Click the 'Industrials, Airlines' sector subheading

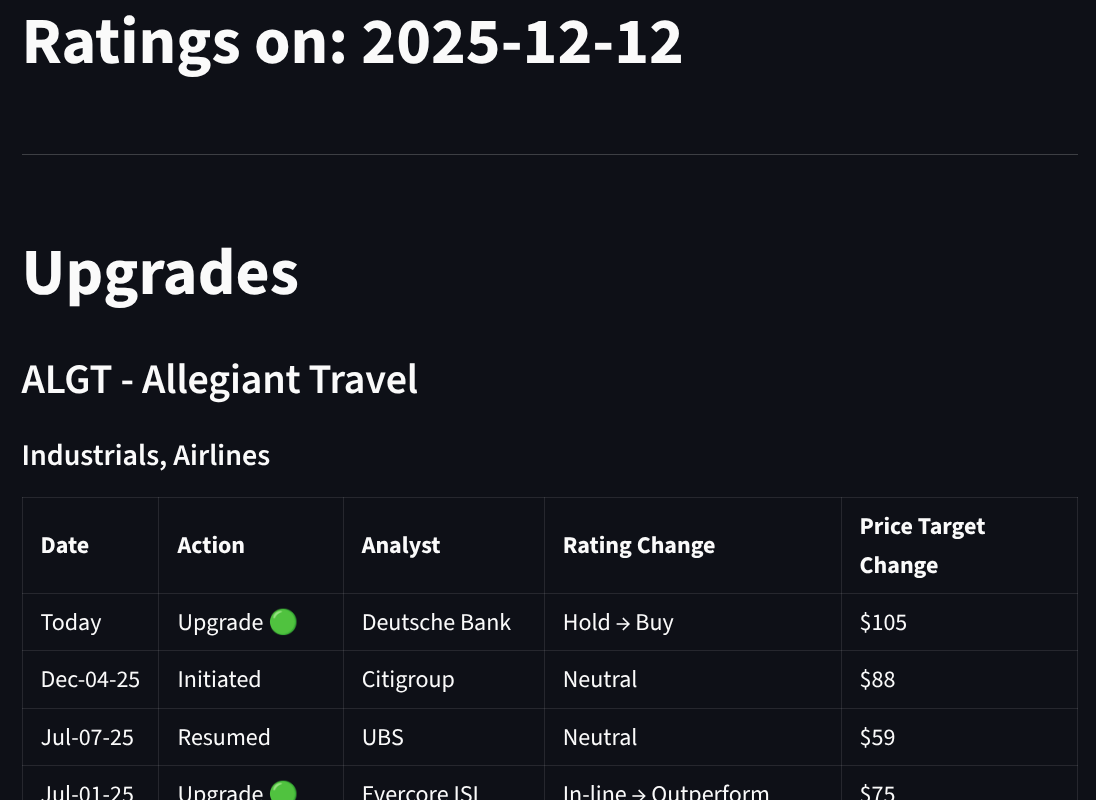pos(146,456)
